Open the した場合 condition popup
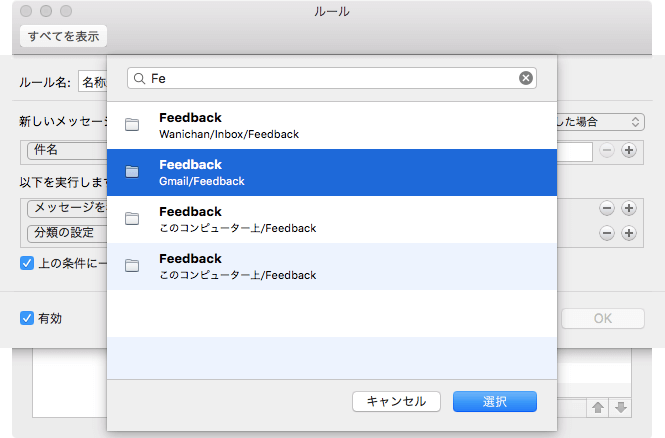665x438 pixels. coord(598,121)
